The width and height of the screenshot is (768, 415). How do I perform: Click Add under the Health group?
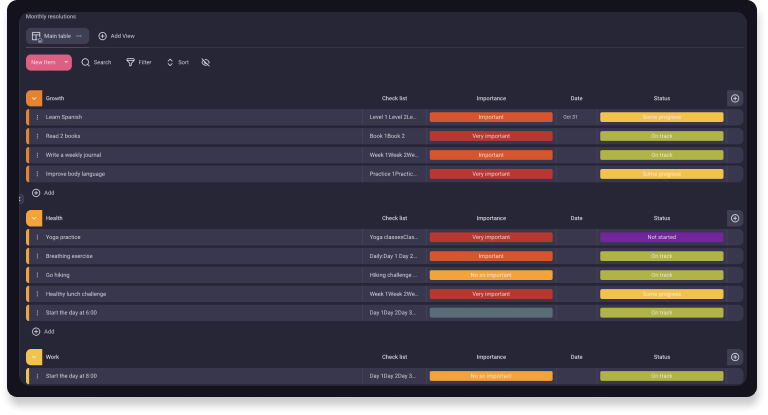(43, 331)
